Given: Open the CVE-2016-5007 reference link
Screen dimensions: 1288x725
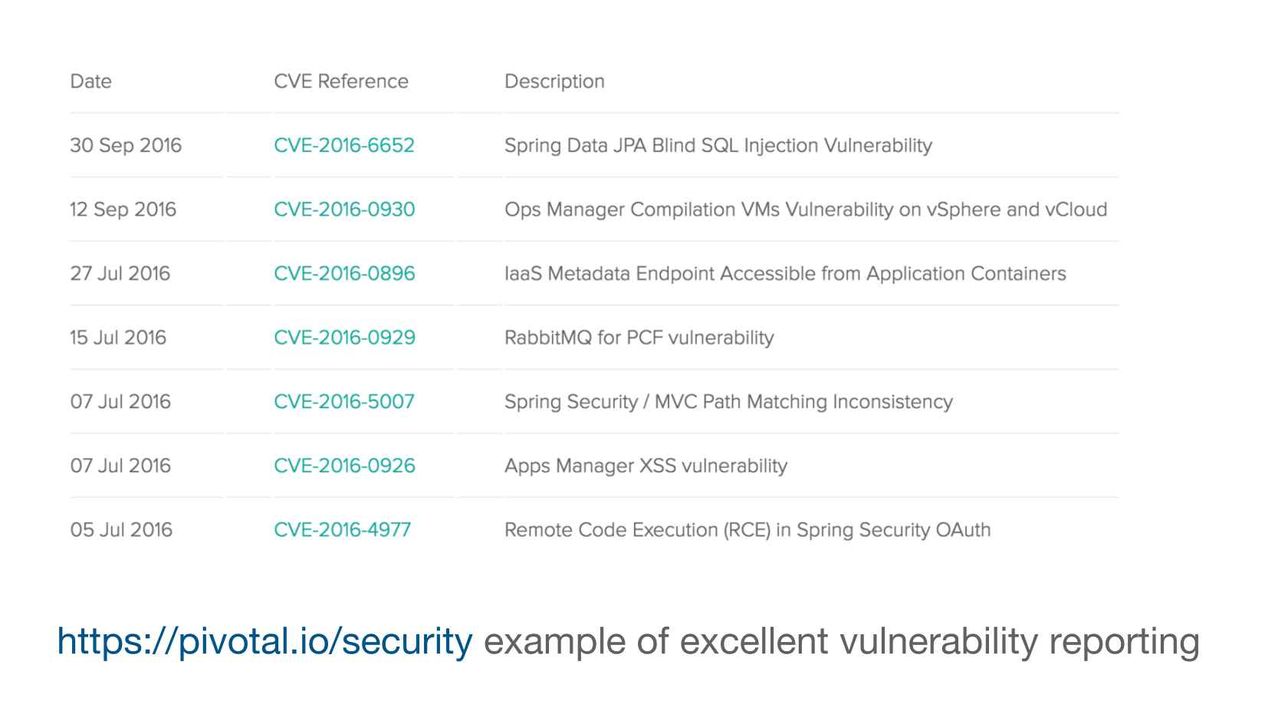Looking at the screenshot, I should [x=344, y=401].
